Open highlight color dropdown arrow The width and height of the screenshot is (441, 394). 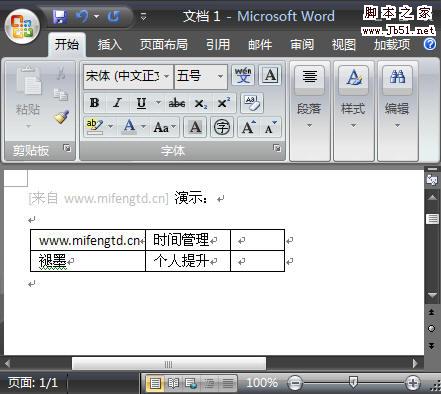tap(110, 127)
